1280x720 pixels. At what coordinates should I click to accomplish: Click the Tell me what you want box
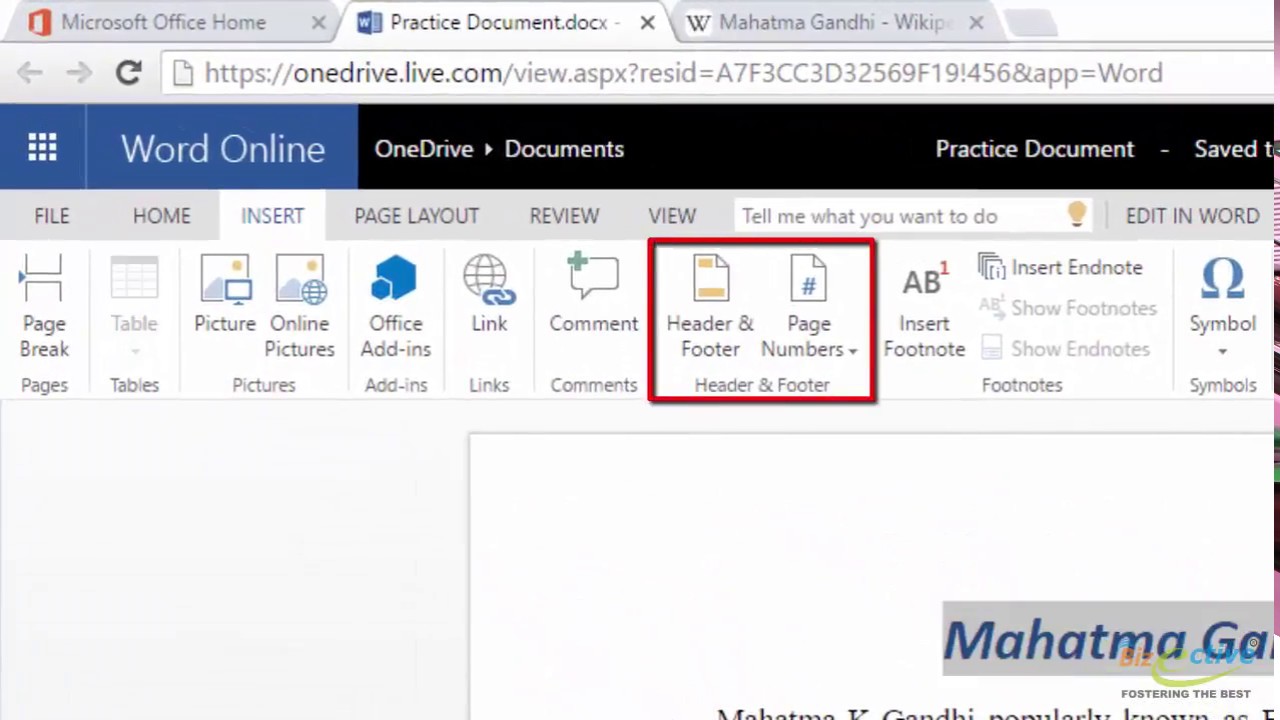914,216
